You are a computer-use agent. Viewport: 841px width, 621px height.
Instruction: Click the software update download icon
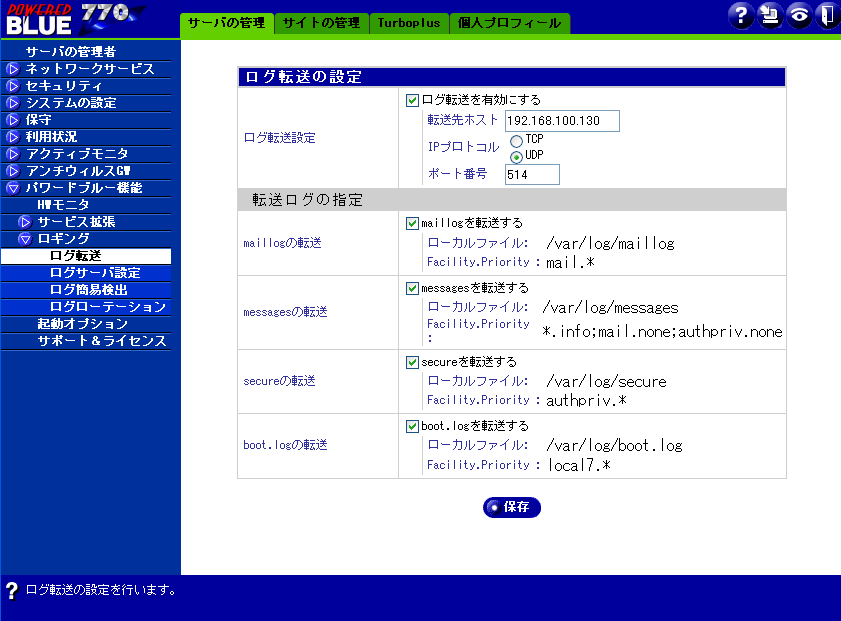tap(769, 14)
